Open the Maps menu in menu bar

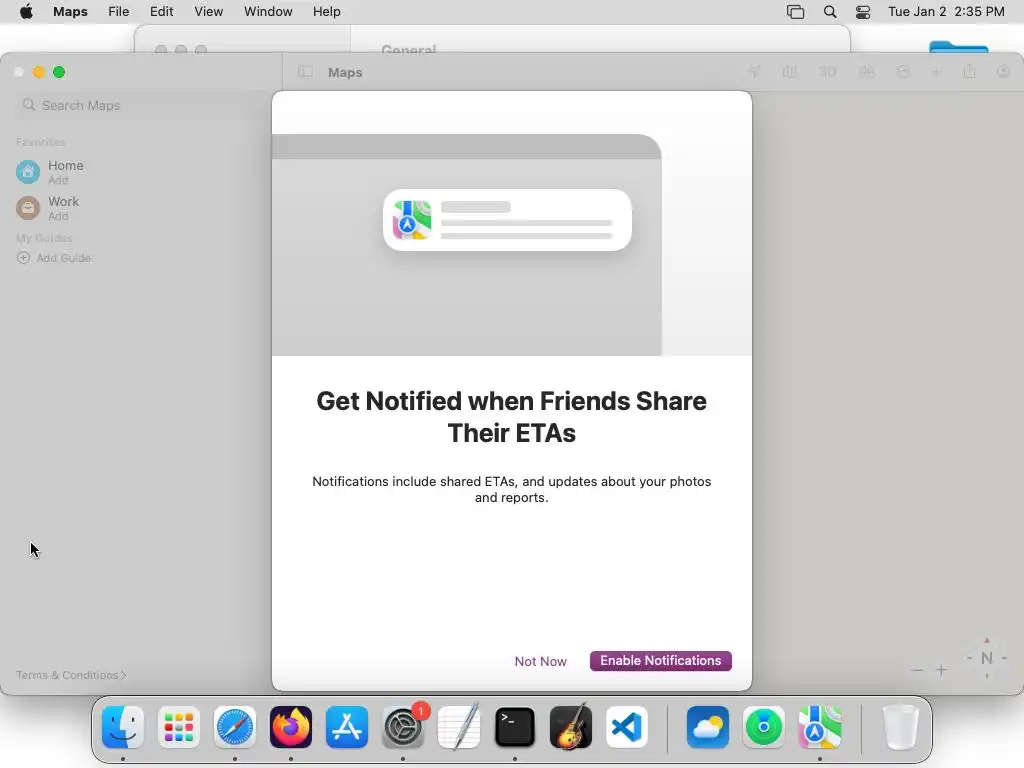click(x=70, y=12)
